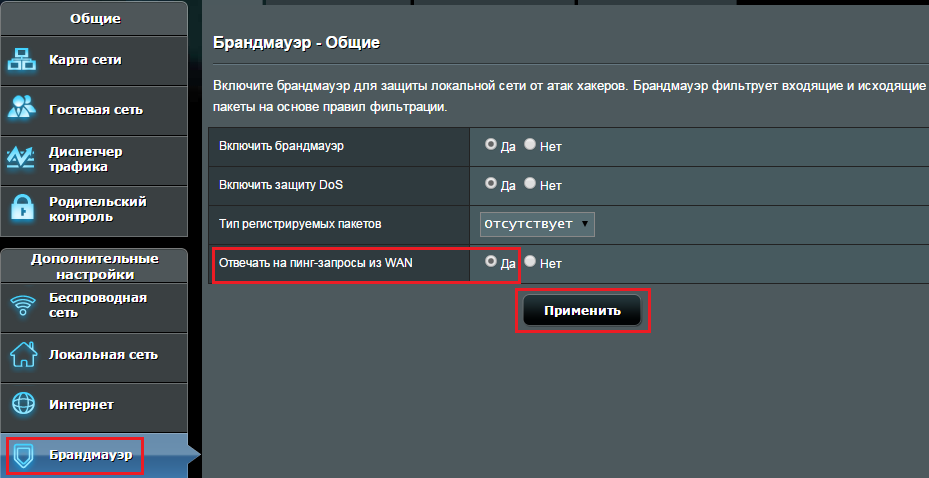Click the Гостевая сеть people icon
The height and width of the screenshot is (478, 929).
[22, 110]
